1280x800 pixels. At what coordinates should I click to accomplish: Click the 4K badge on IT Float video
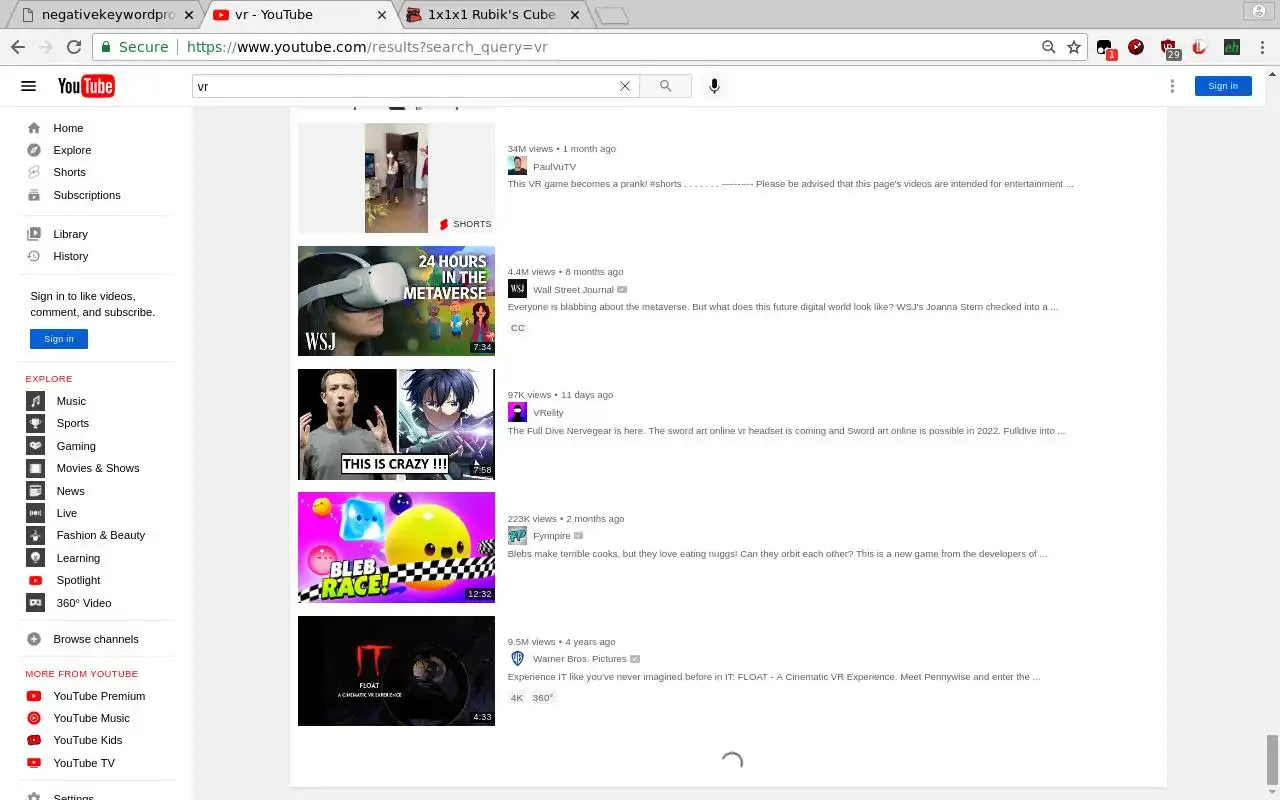(516, 698)
